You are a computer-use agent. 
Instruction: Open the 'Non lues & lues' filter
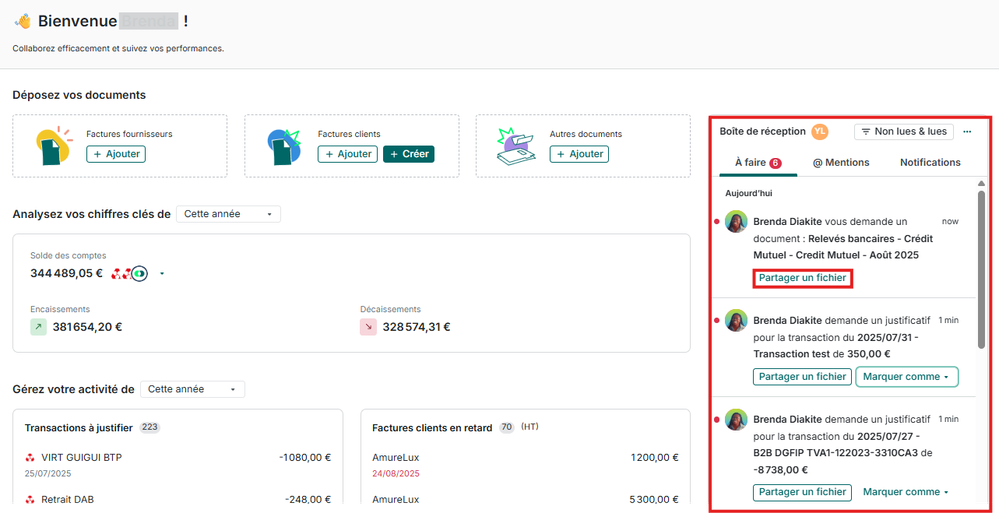[x=903, y=132]
